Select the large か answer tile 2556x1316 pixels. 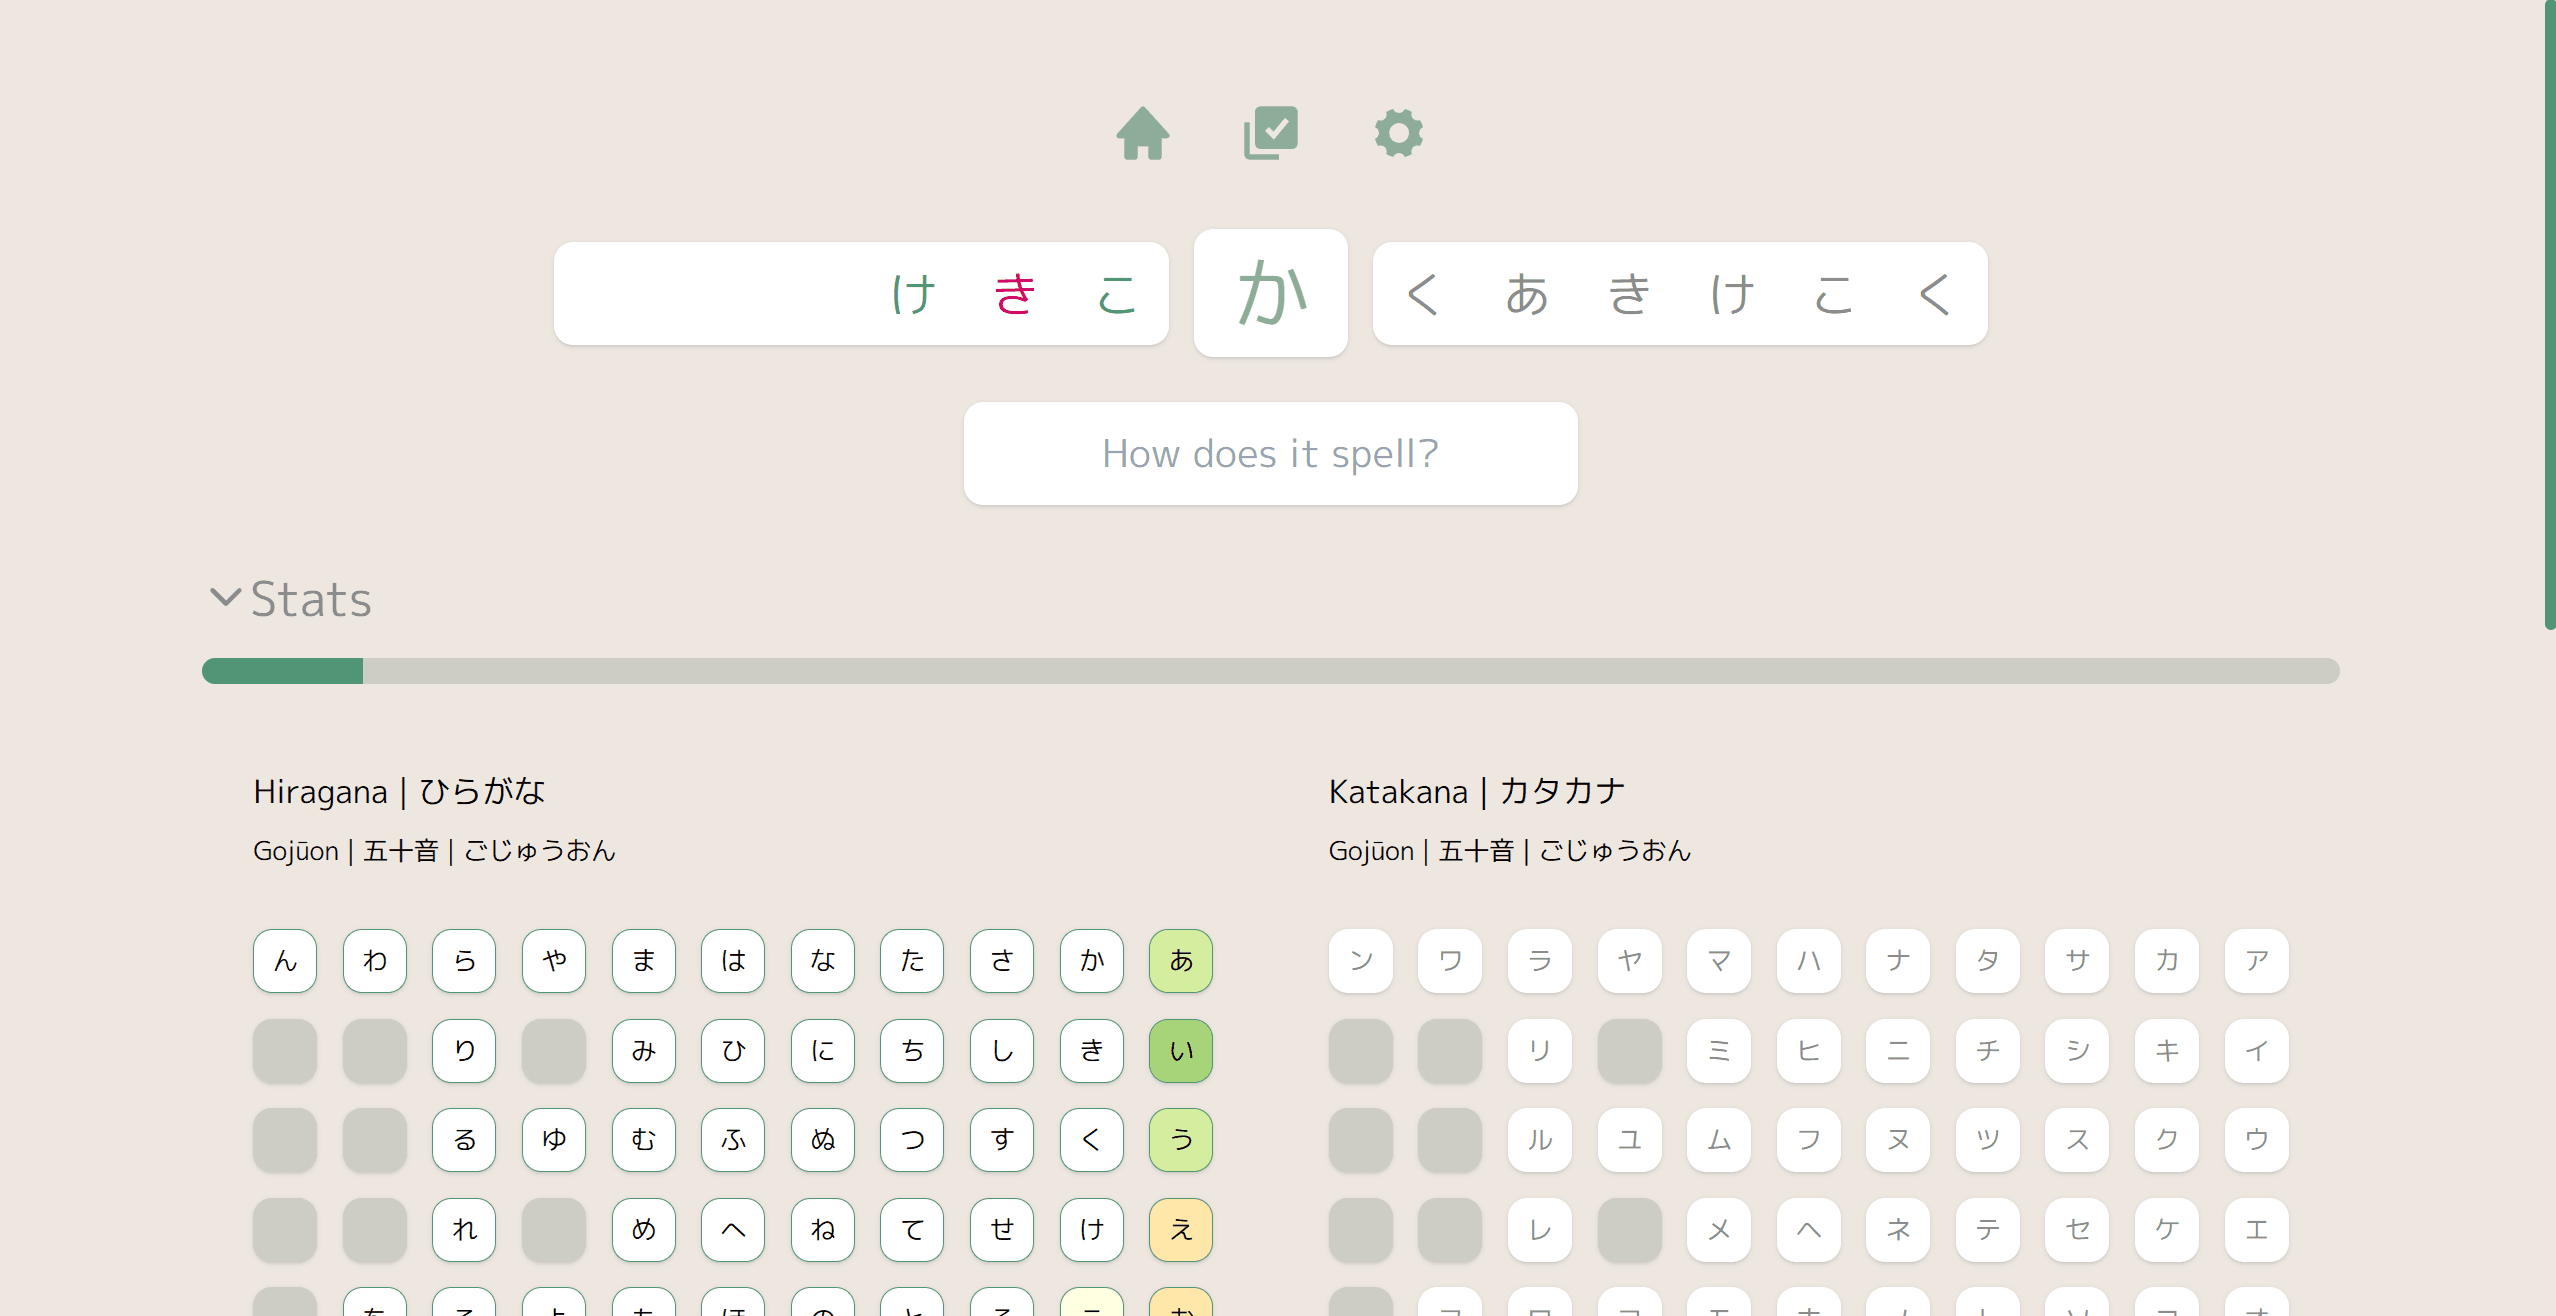[1270, 293]
